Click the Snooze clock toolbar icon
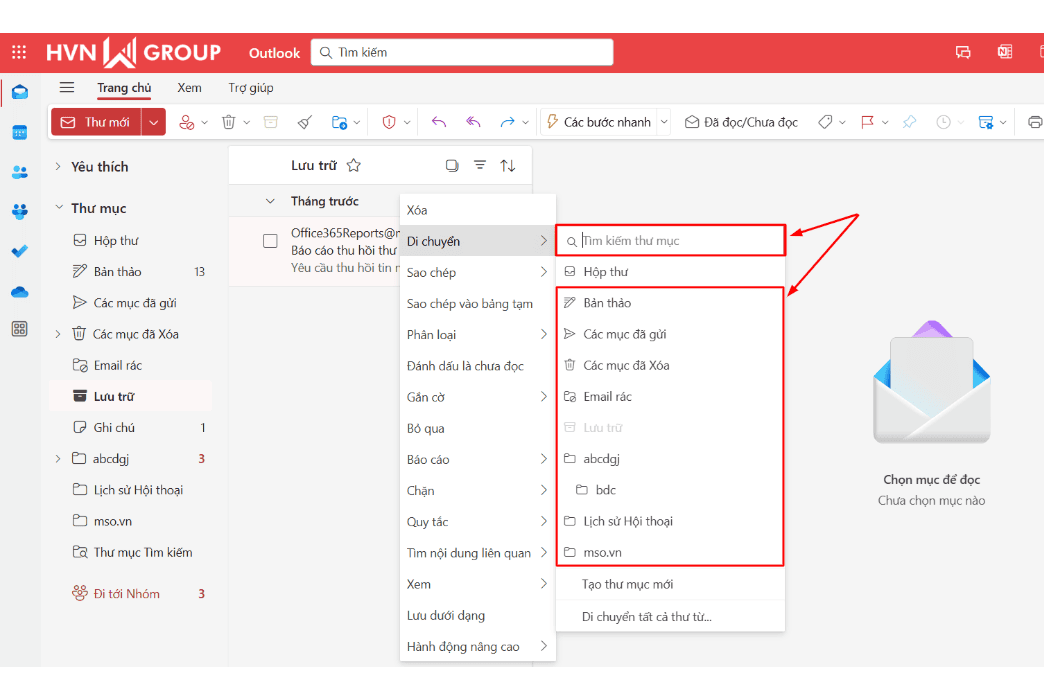 [943, 122]
